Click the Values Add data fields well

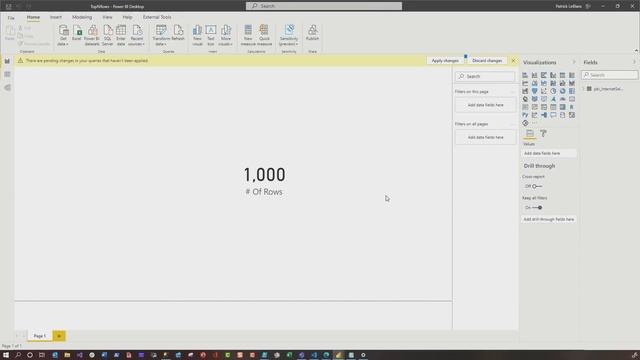tap(549, 153)
